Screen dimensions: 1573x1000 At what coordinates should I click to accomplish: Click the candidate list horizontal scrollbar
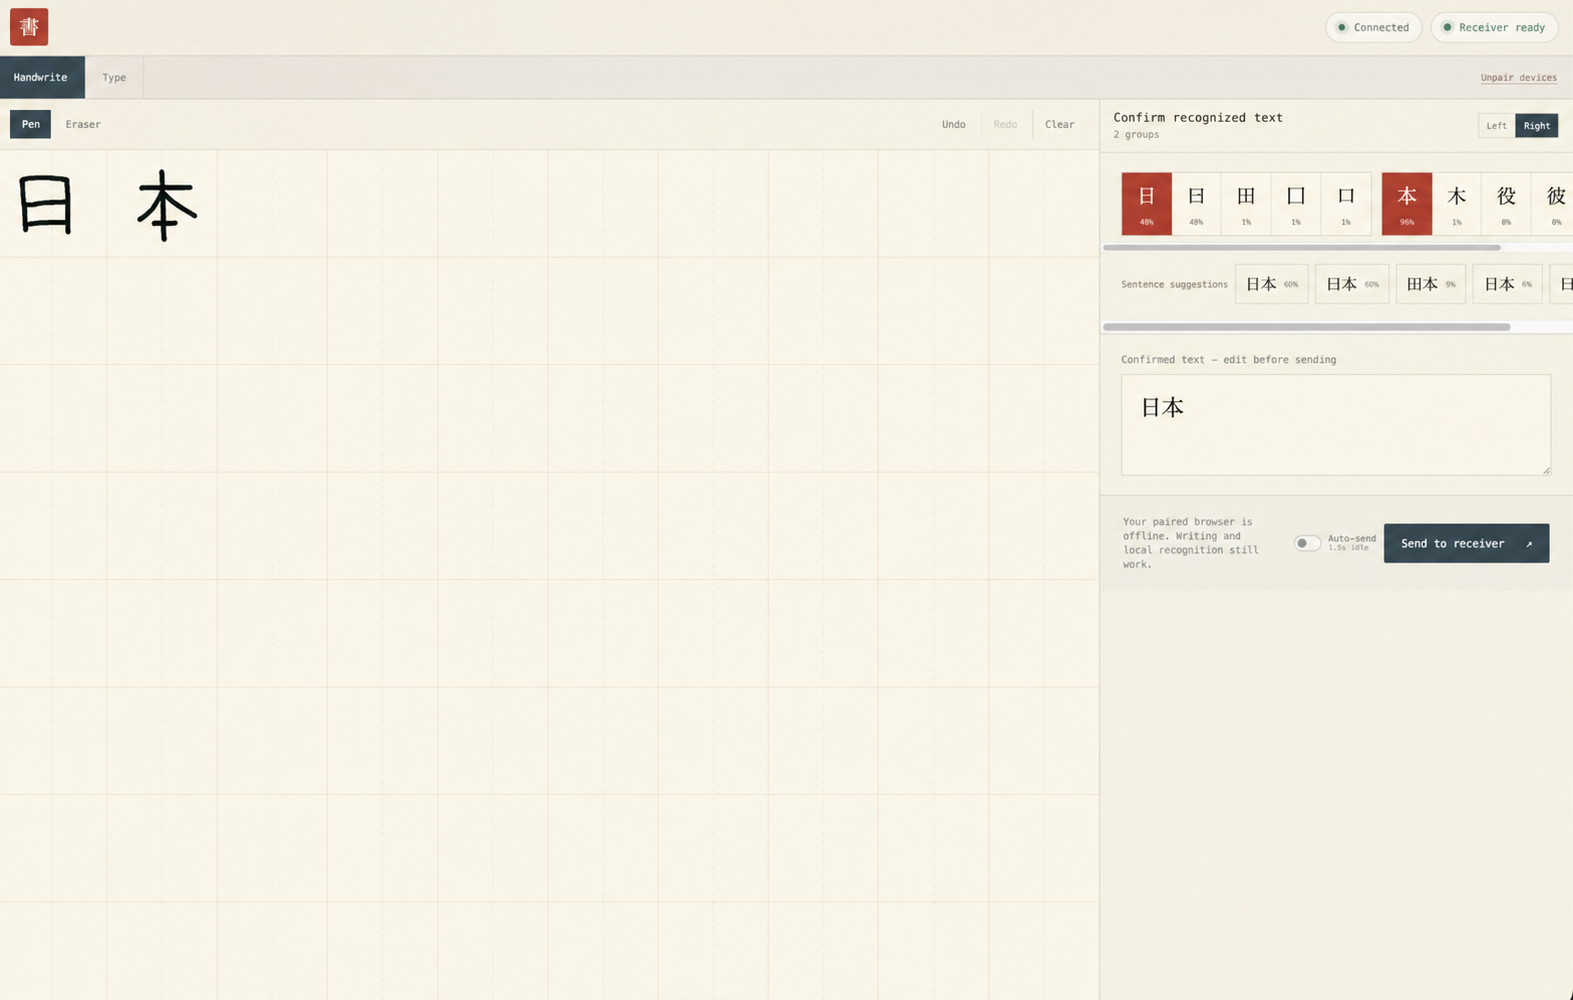coord(1301,247)
